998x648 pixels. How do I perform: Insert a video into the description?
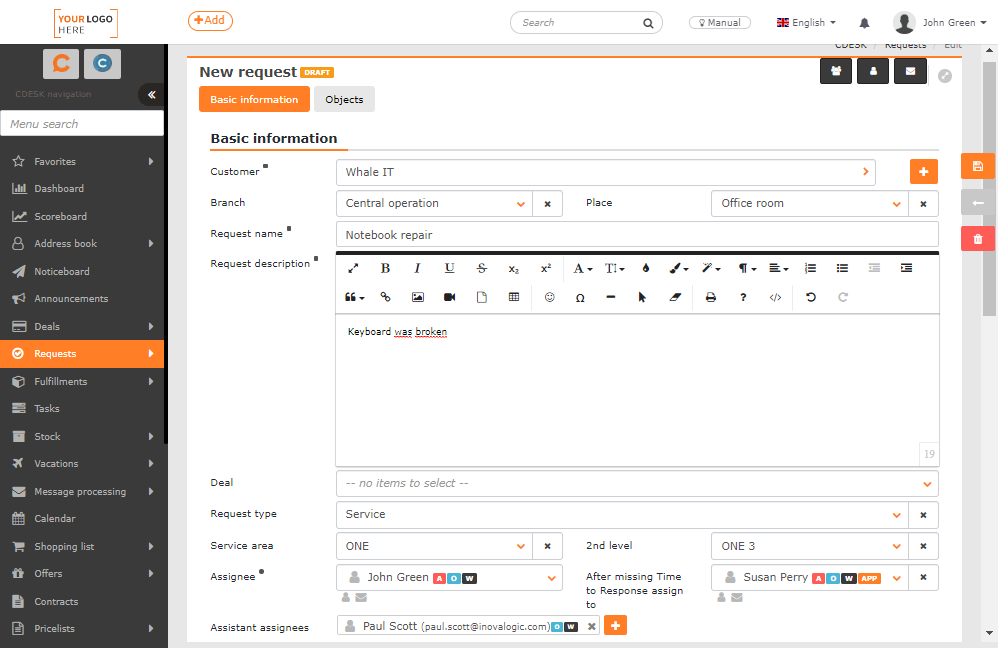(449, 296)
